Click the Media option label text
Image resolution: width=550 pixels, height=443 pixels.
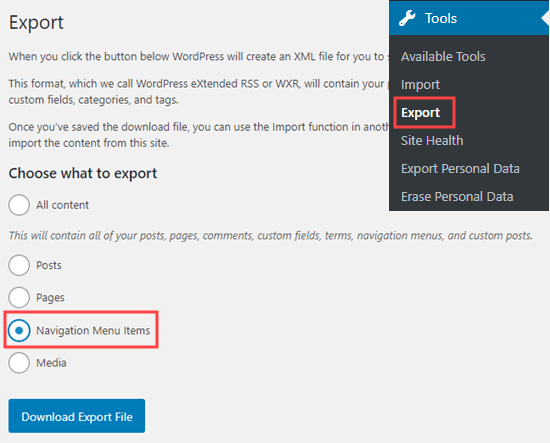tap(51, 363)
